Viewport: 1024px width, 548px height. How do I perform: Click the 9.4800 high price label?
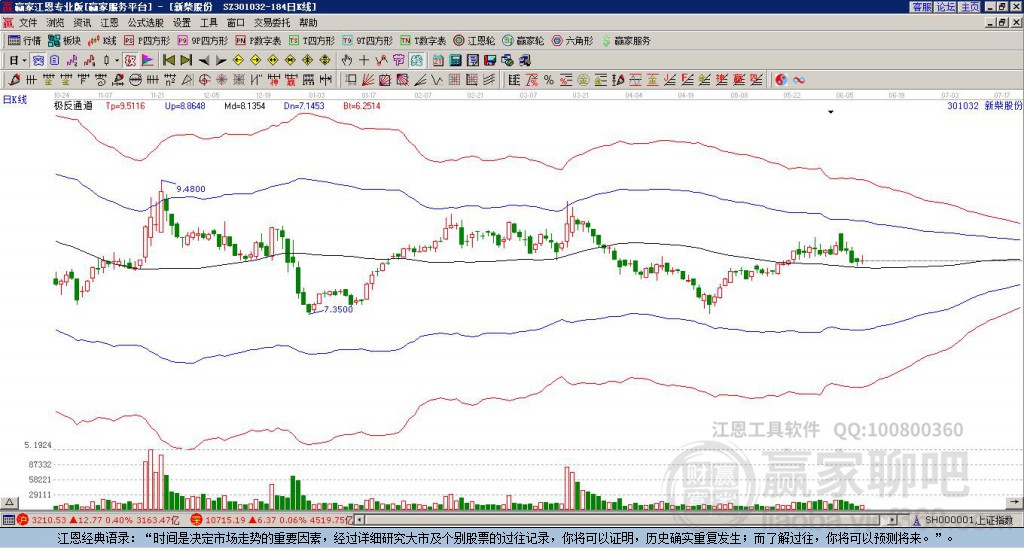point(191,189)
